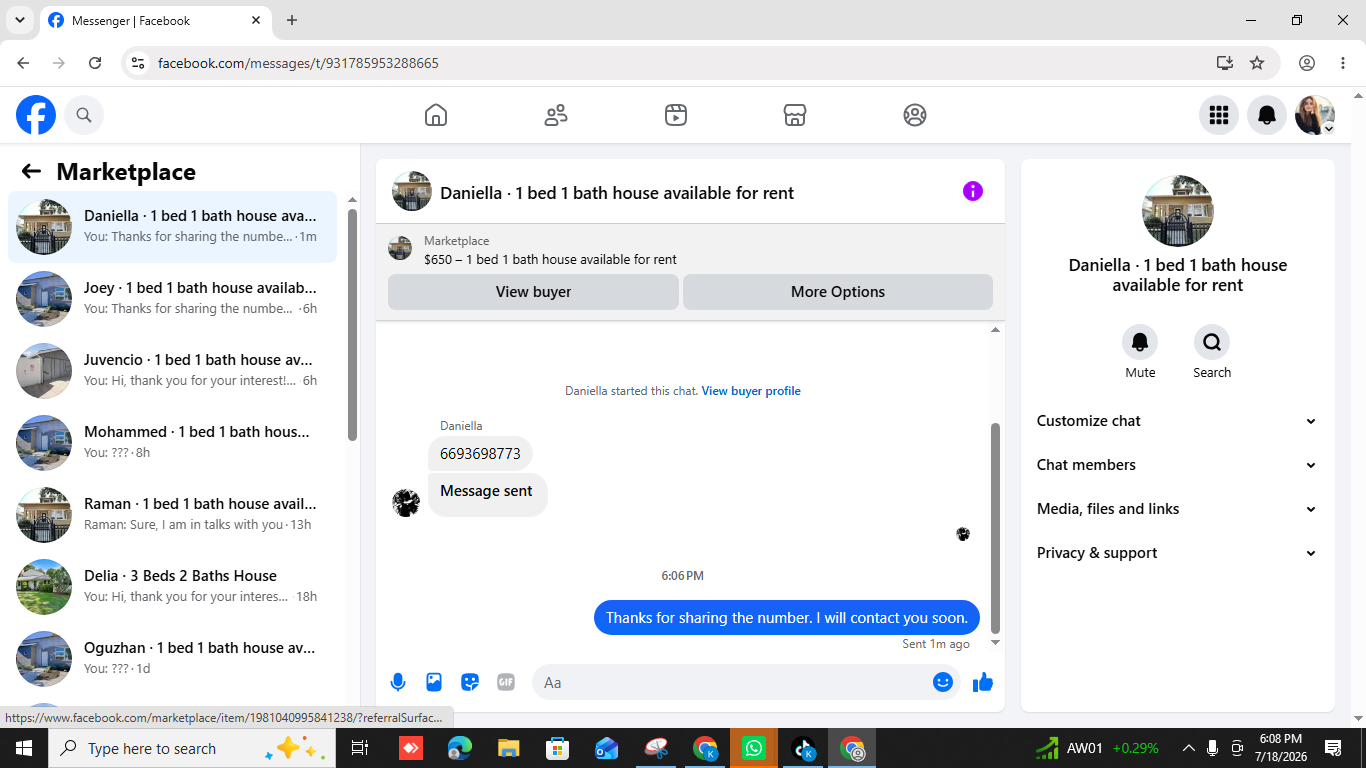
Task: Open the Joey conversation in the list
Action: 173,299
